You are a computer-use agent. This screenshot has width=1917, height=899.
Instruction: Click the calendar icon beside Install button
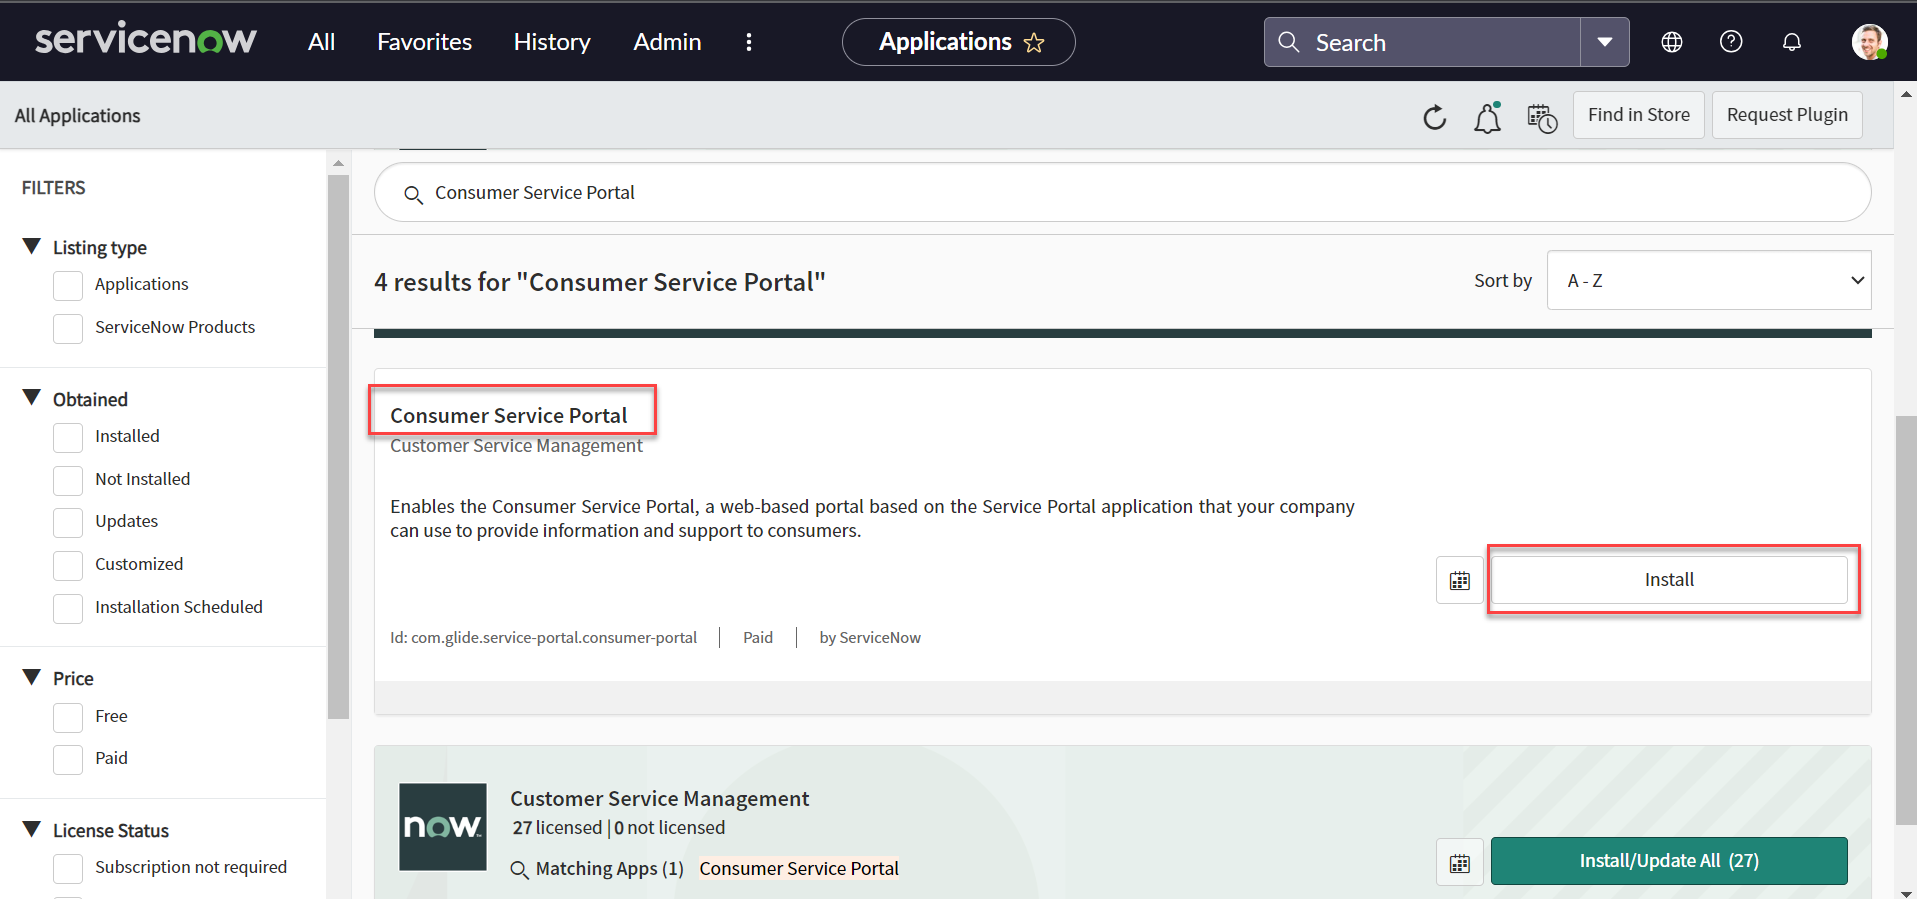point(1459,580)
